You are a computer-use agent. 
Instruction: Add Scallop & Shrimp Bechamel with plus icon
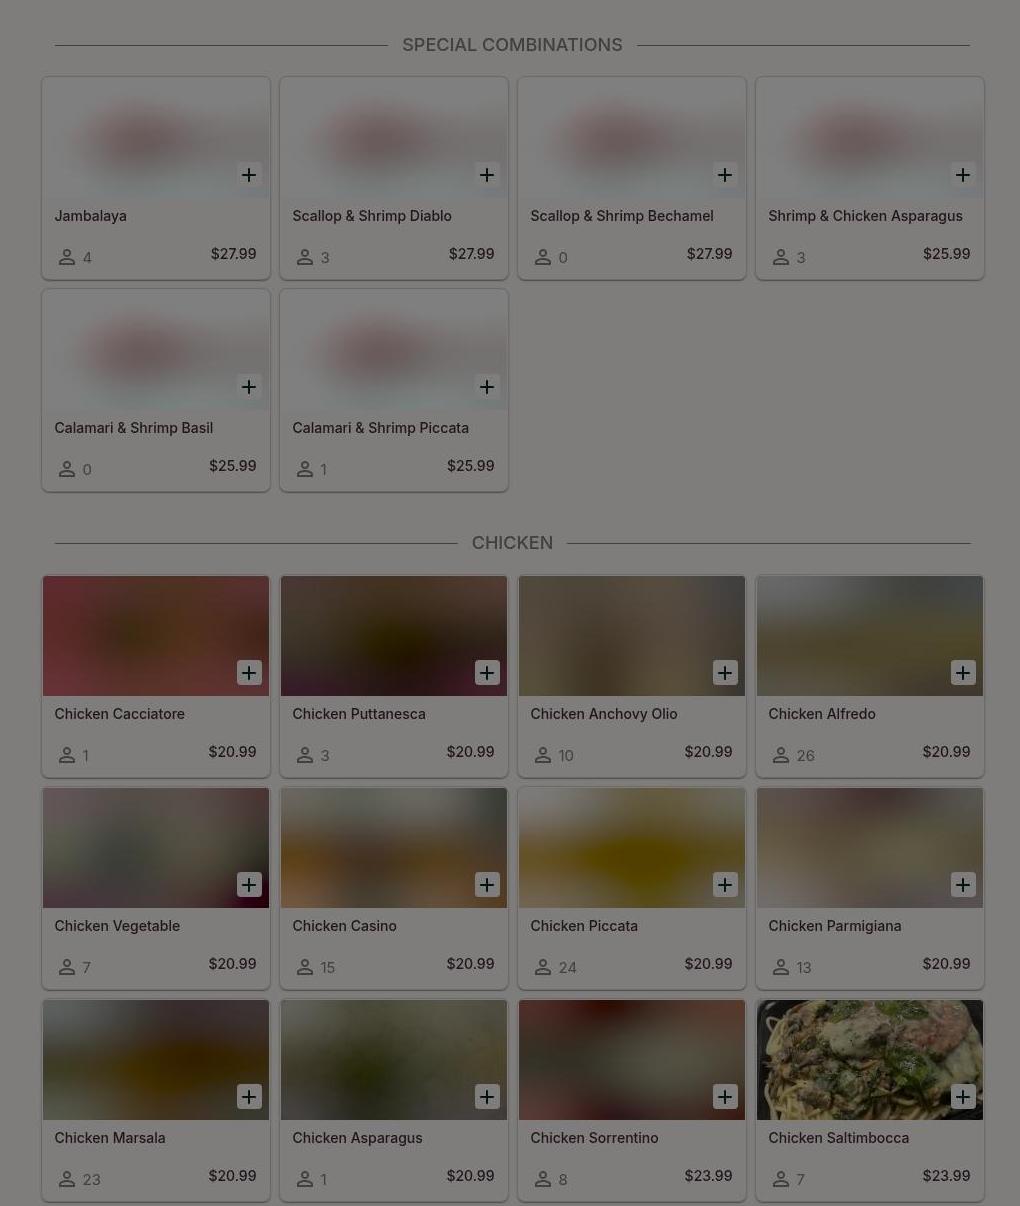tap(725, 175)
